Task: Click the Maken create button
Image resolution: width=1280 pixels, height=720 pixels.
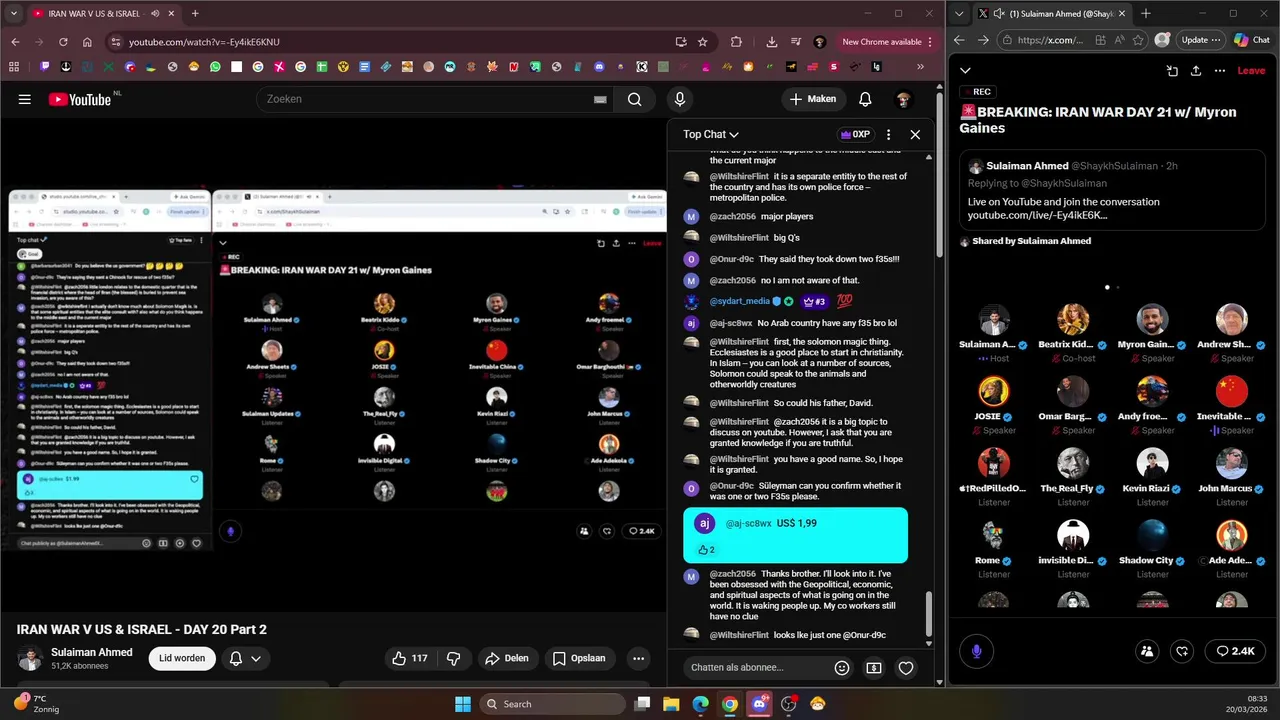Action: click(812, 99)
